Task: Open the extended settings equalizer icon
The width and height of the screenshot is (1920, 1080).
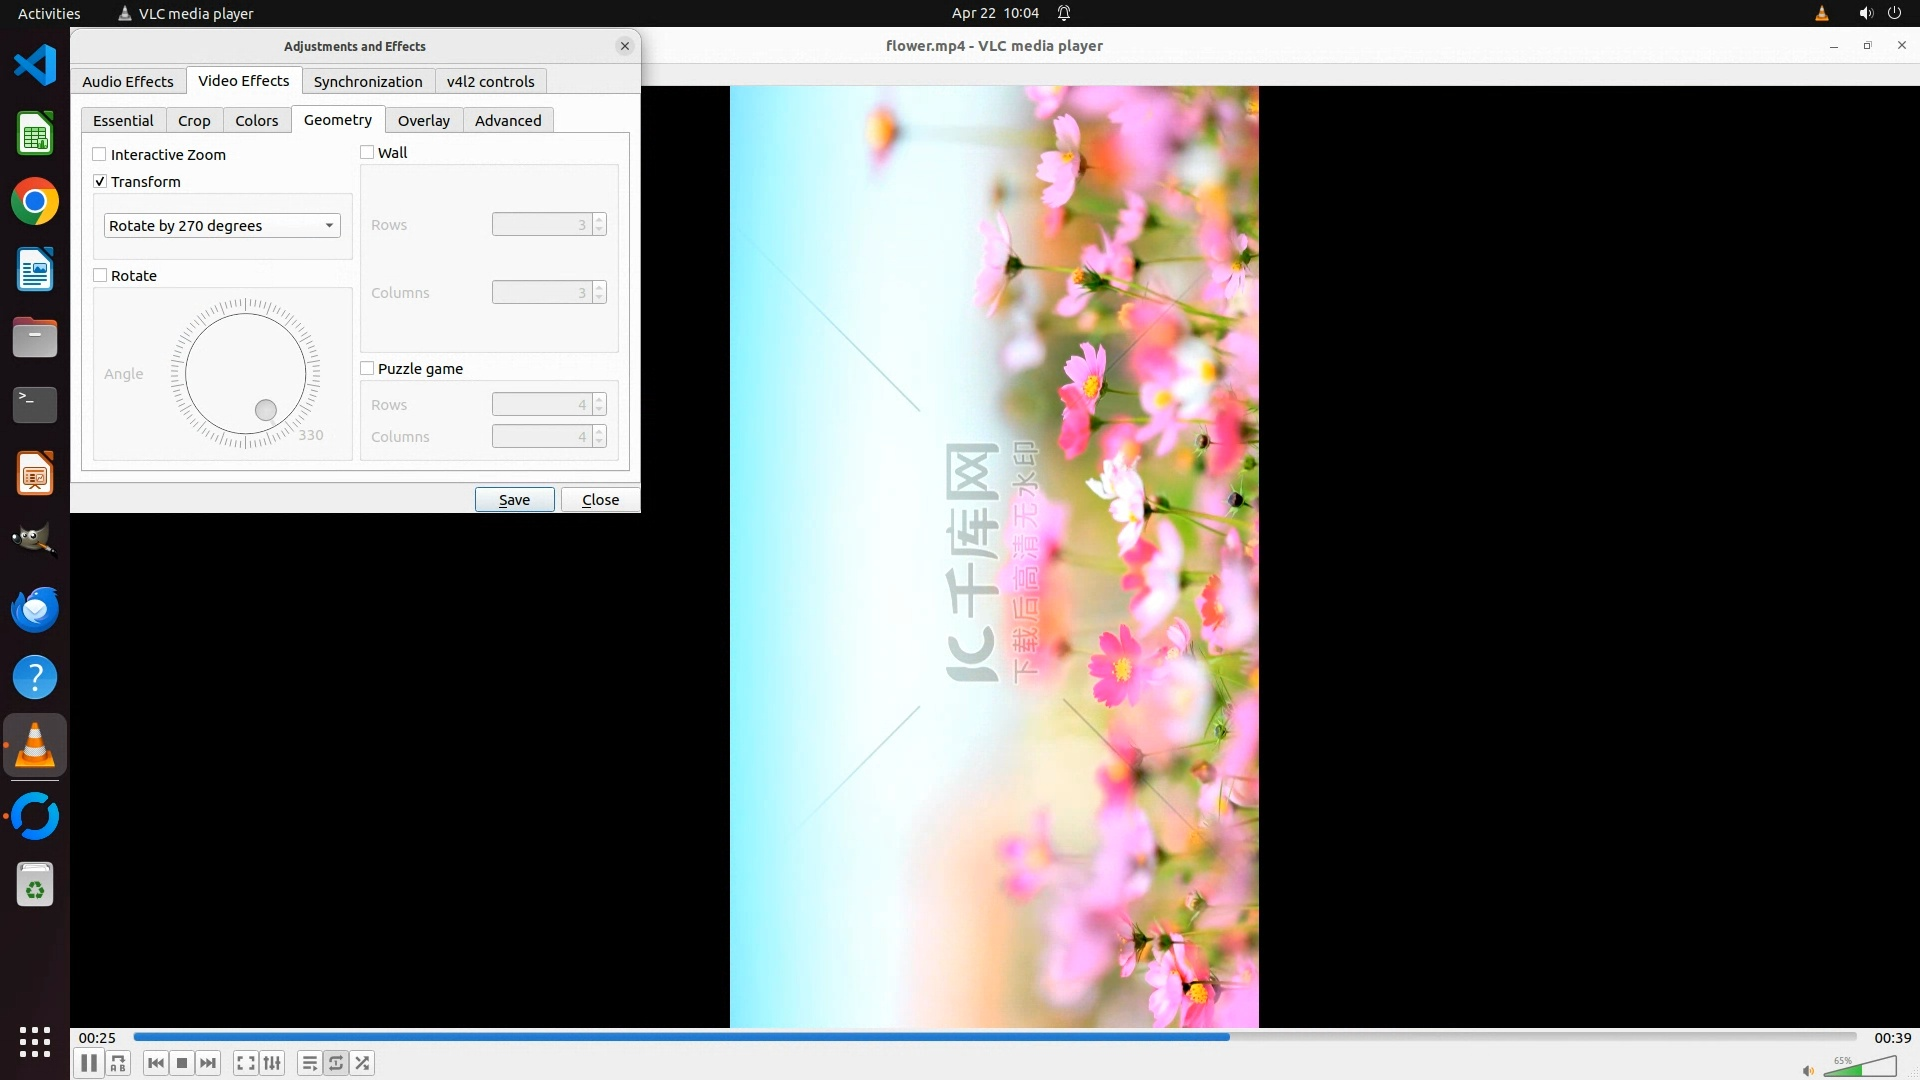Action: click(272, 1063)
